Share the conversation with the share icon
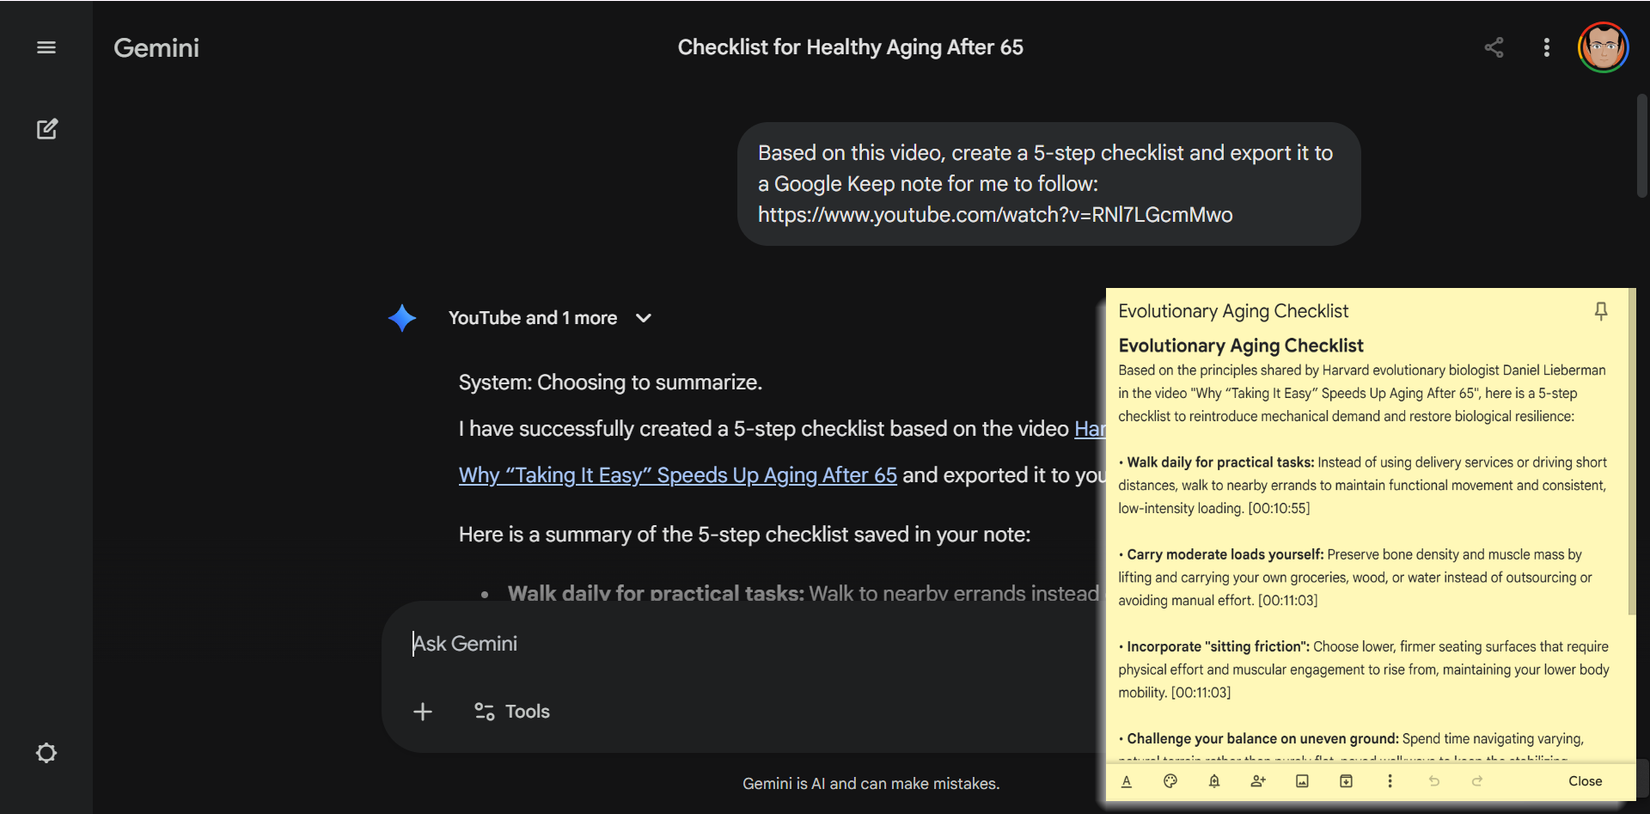The width and height of the screenshot is (1650, 814). pyautogui.click(x=1493, y=47)
